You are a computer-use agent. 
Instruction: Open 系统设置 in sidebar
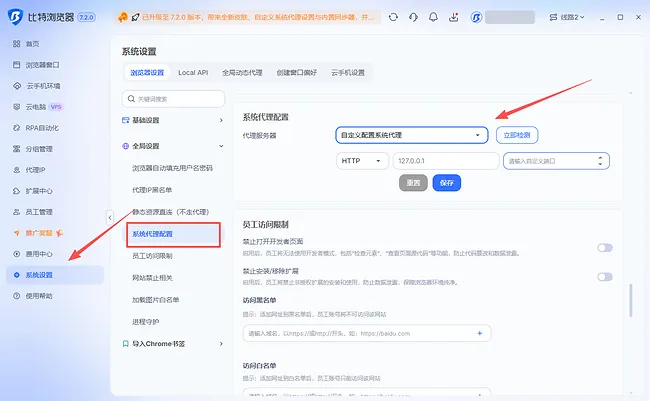click(55, 275)
